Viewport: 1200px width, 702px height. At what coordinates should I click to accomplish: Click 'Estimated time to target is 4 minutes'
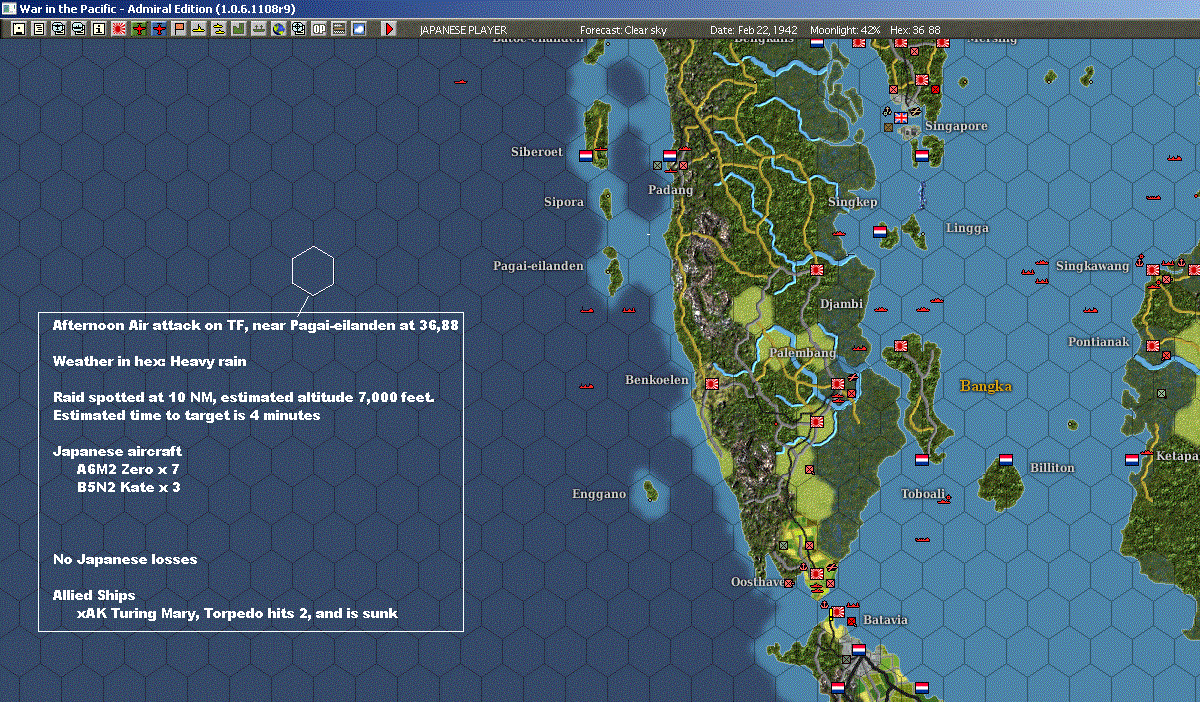(186, 414)
